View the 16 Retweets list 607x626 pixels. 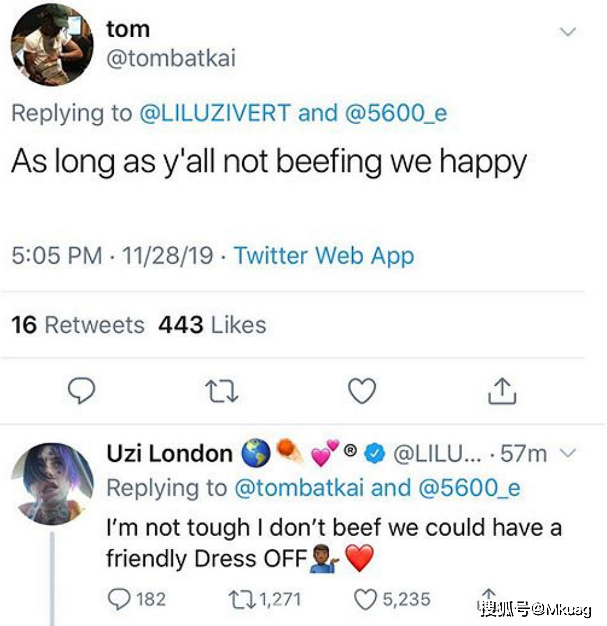pos(78,325)
